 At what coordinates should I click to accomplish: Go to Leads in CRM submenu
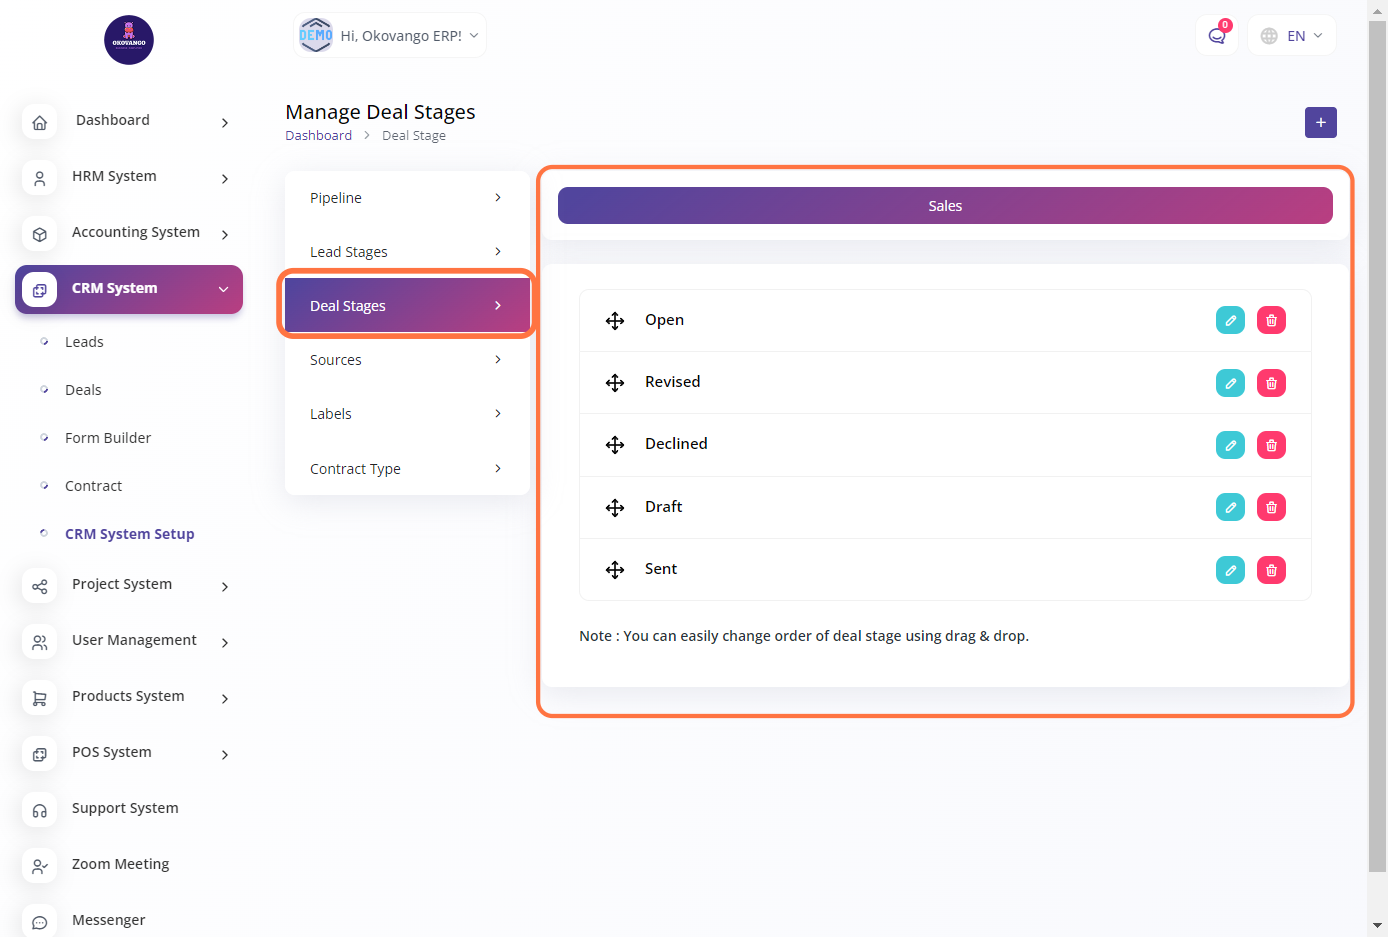84,342
